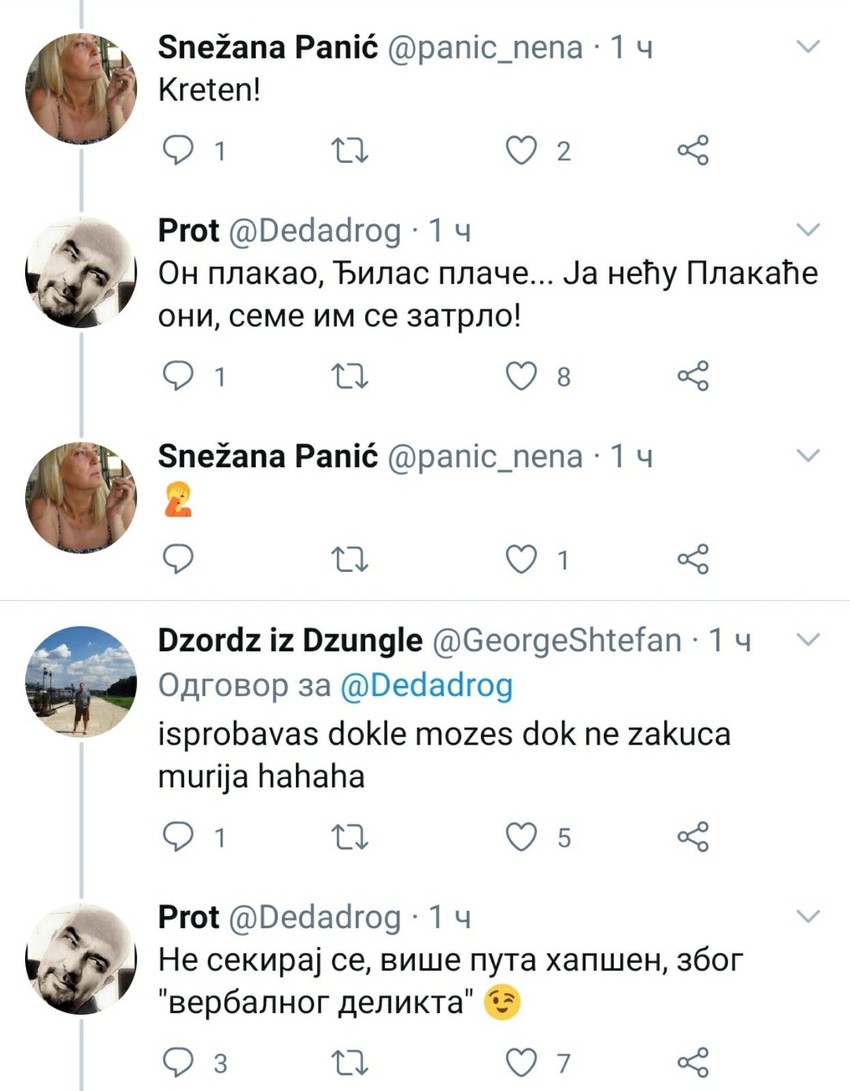Unlike the emoji tweet with one like
The image size is (850, 1091).
coord(520,561)
